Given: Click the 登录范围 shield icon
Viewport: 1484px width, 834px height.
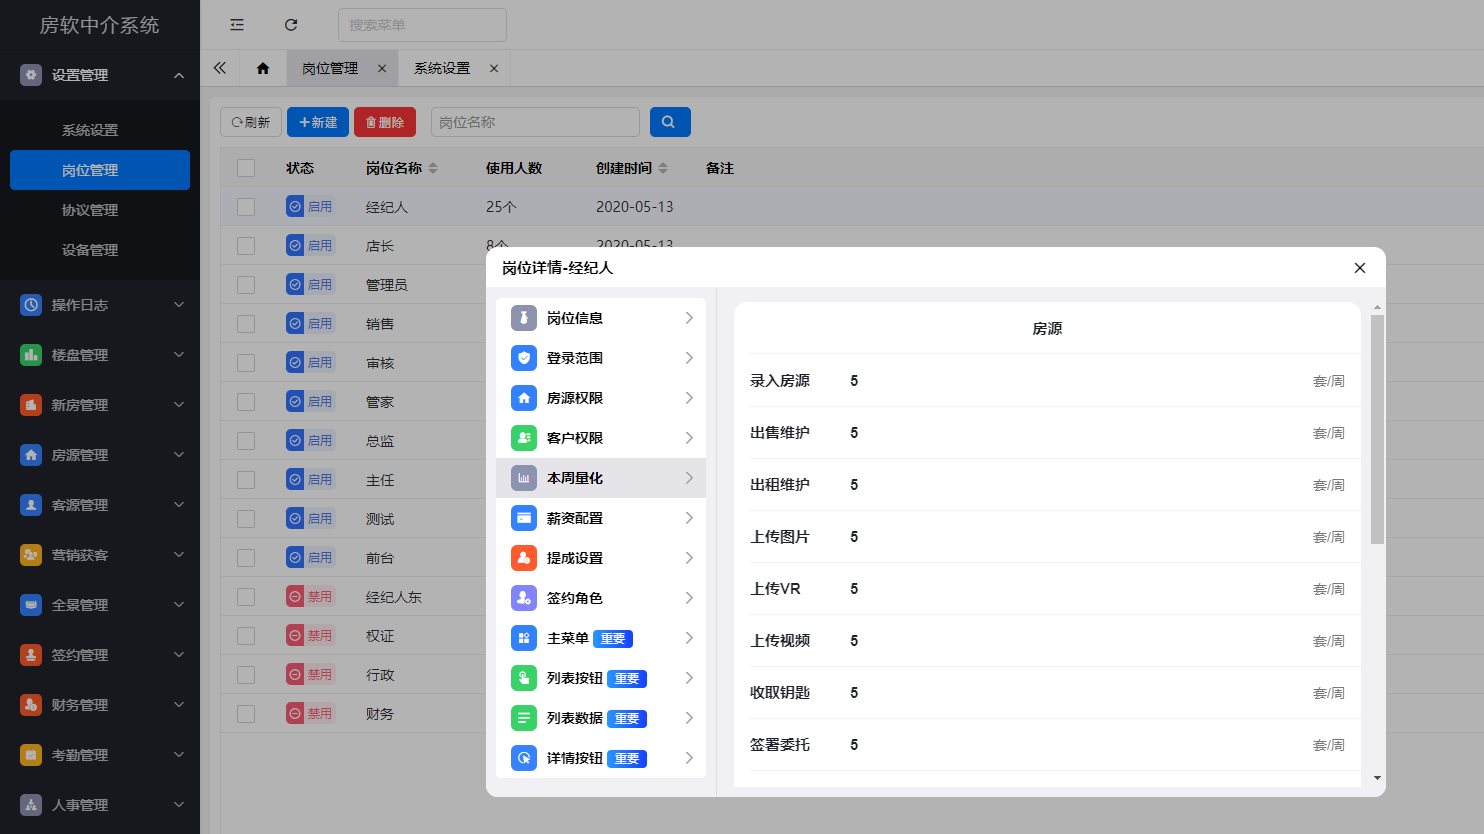Looking at the screenshot, I should [x=524, y=358].
